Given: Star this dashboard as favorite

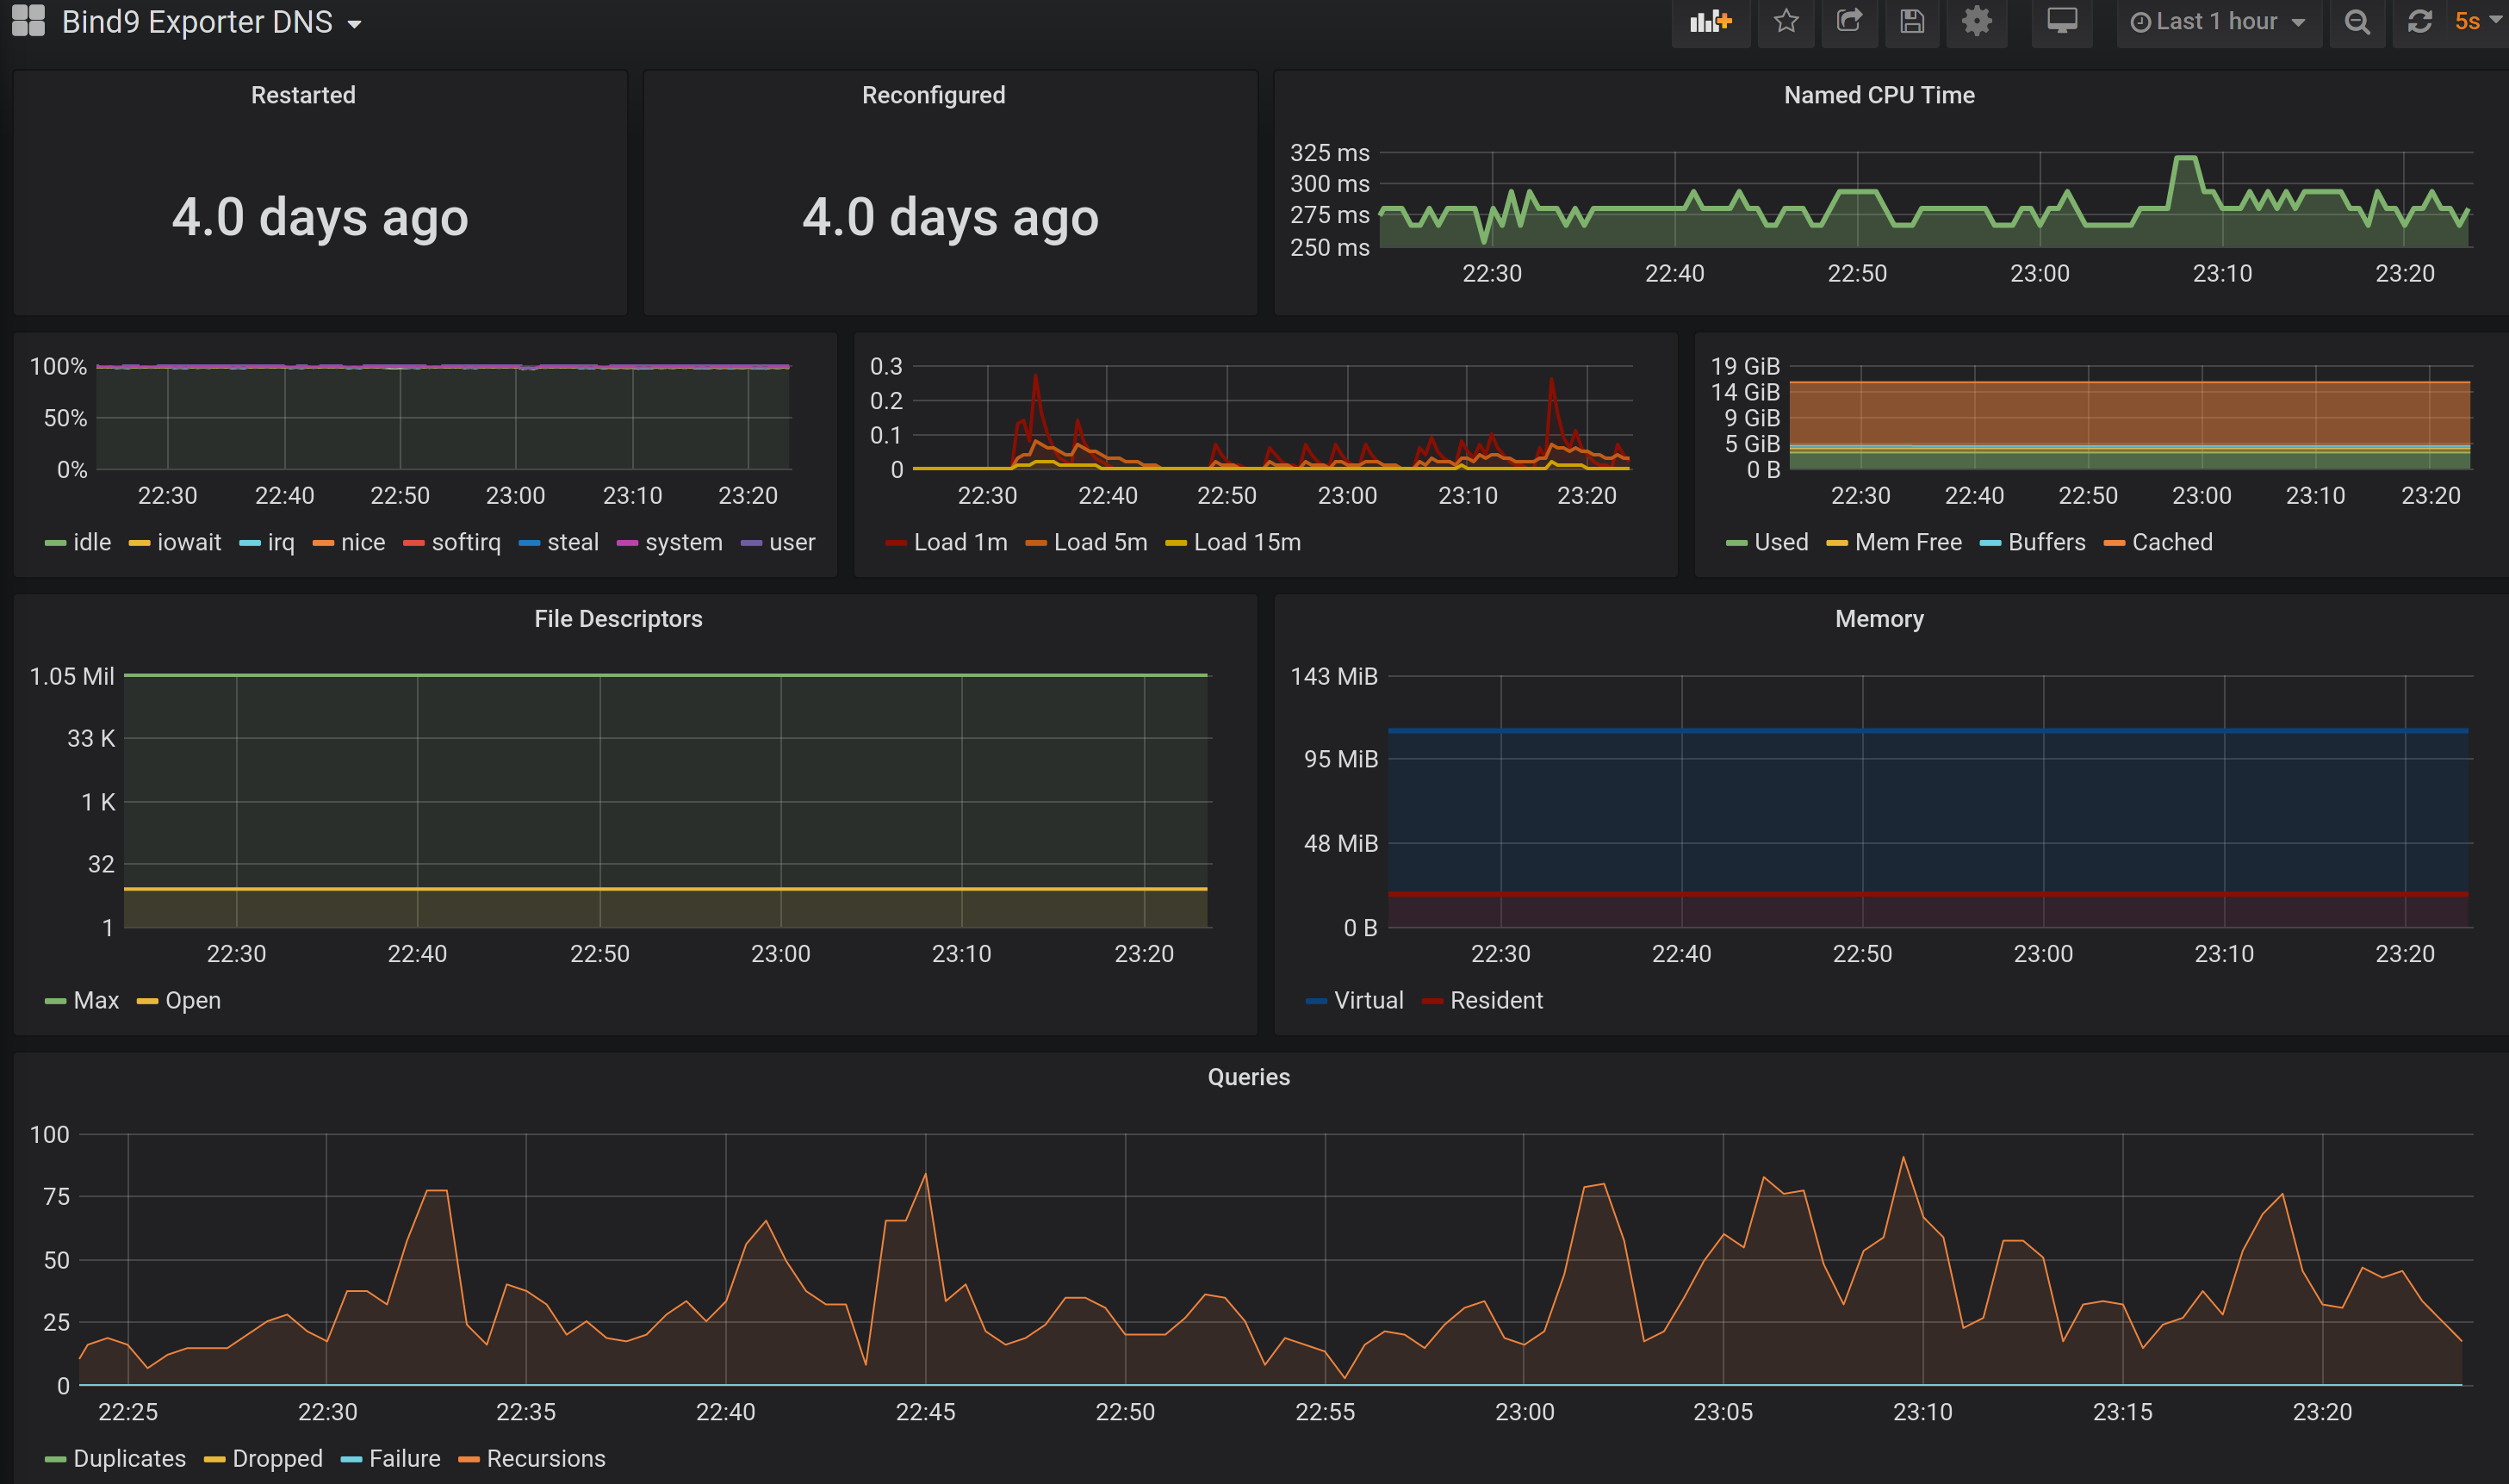Looking at the screenshot, I should [1786, 22].
